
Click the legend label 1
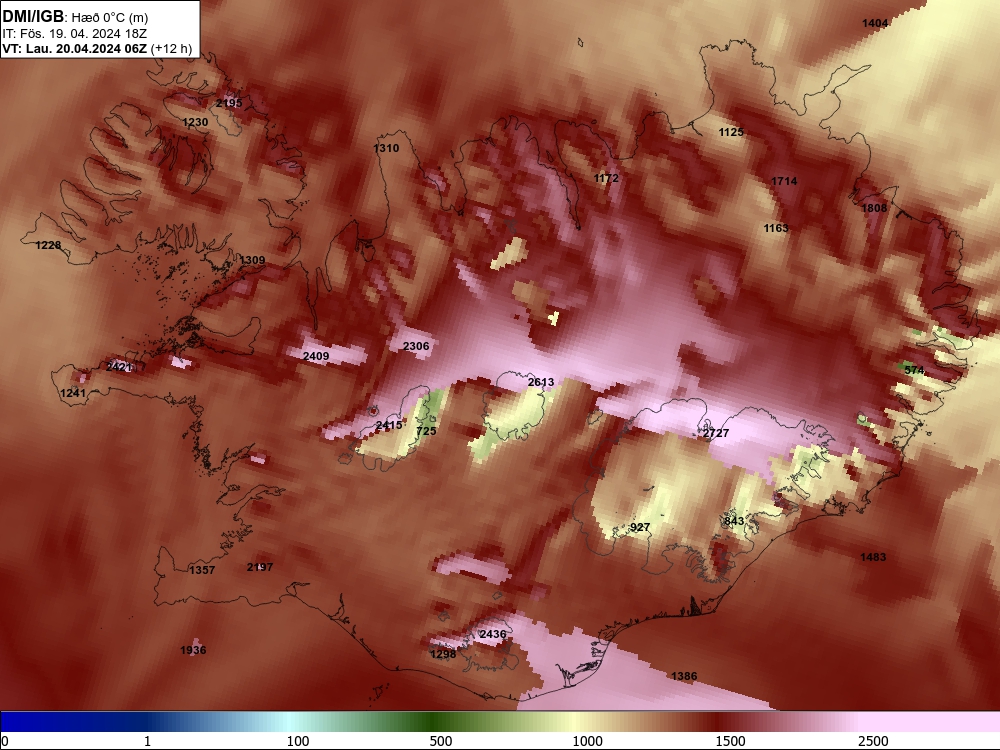pos(147,741)
